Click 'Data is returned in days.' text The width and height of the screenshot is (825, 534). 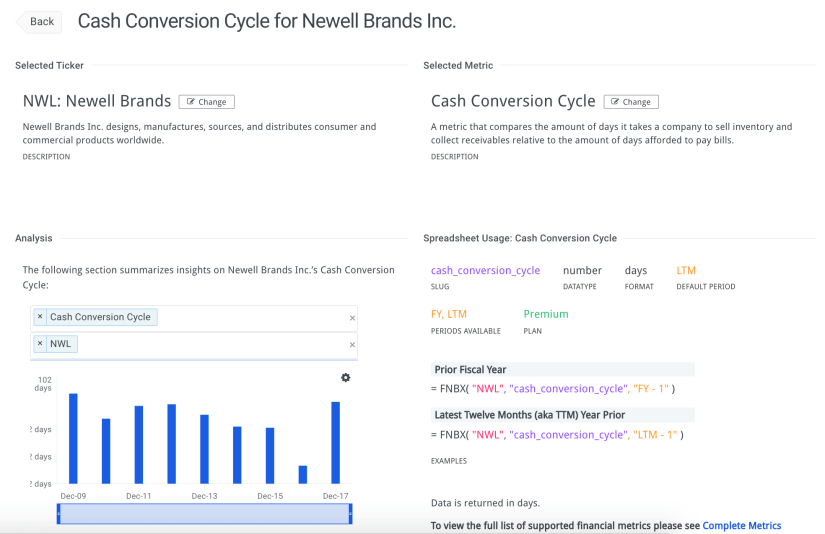[x=485, y=503]
